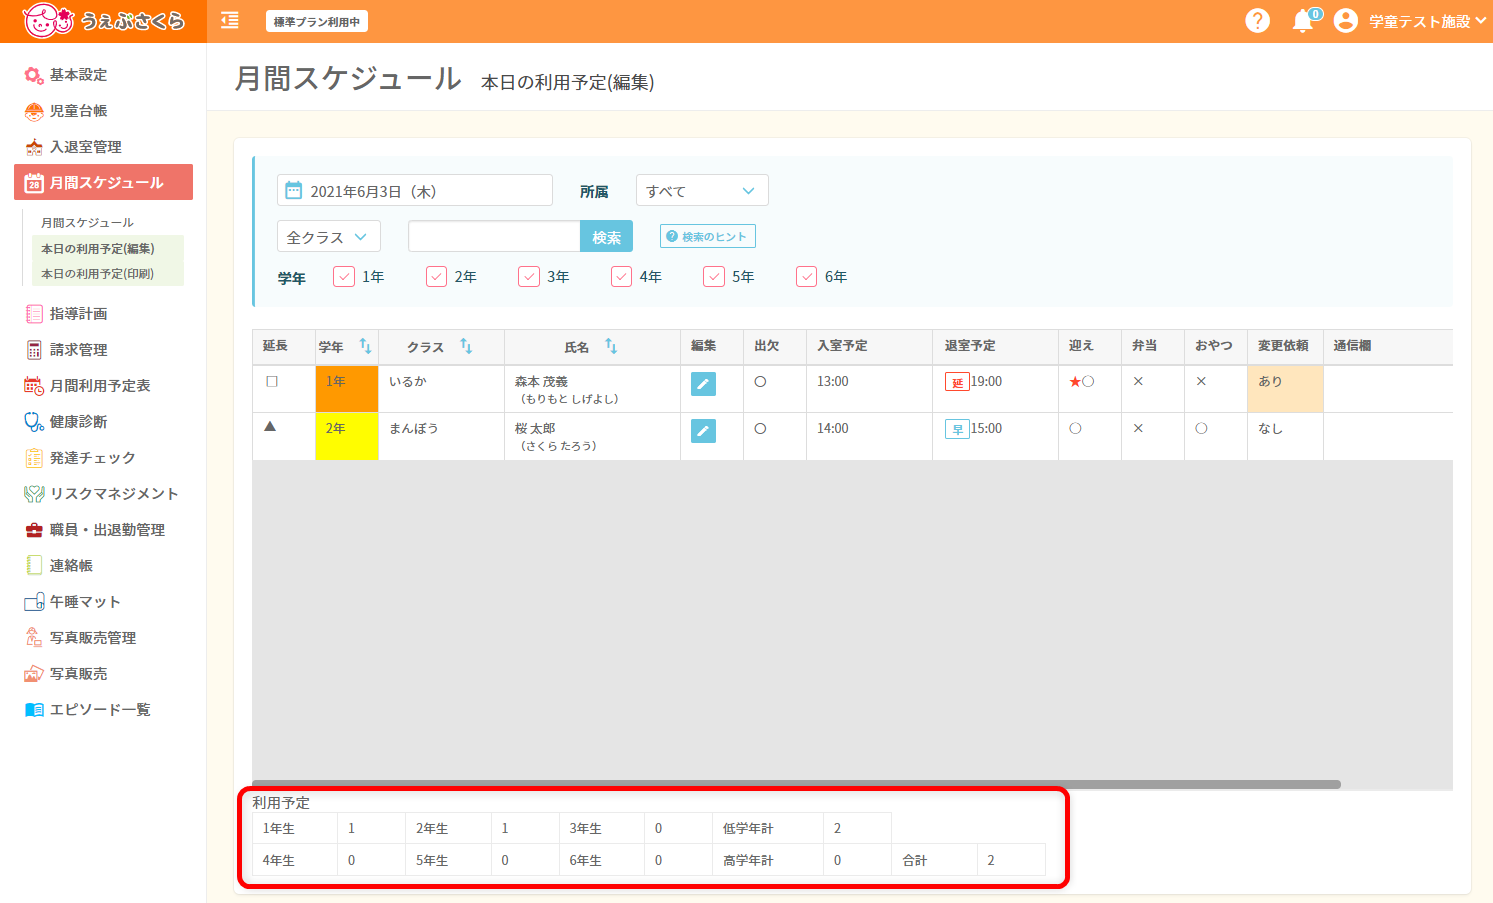Collapse the sidebar with the menu toggle icon
The image size is (1493, 903).
point(230,20)
